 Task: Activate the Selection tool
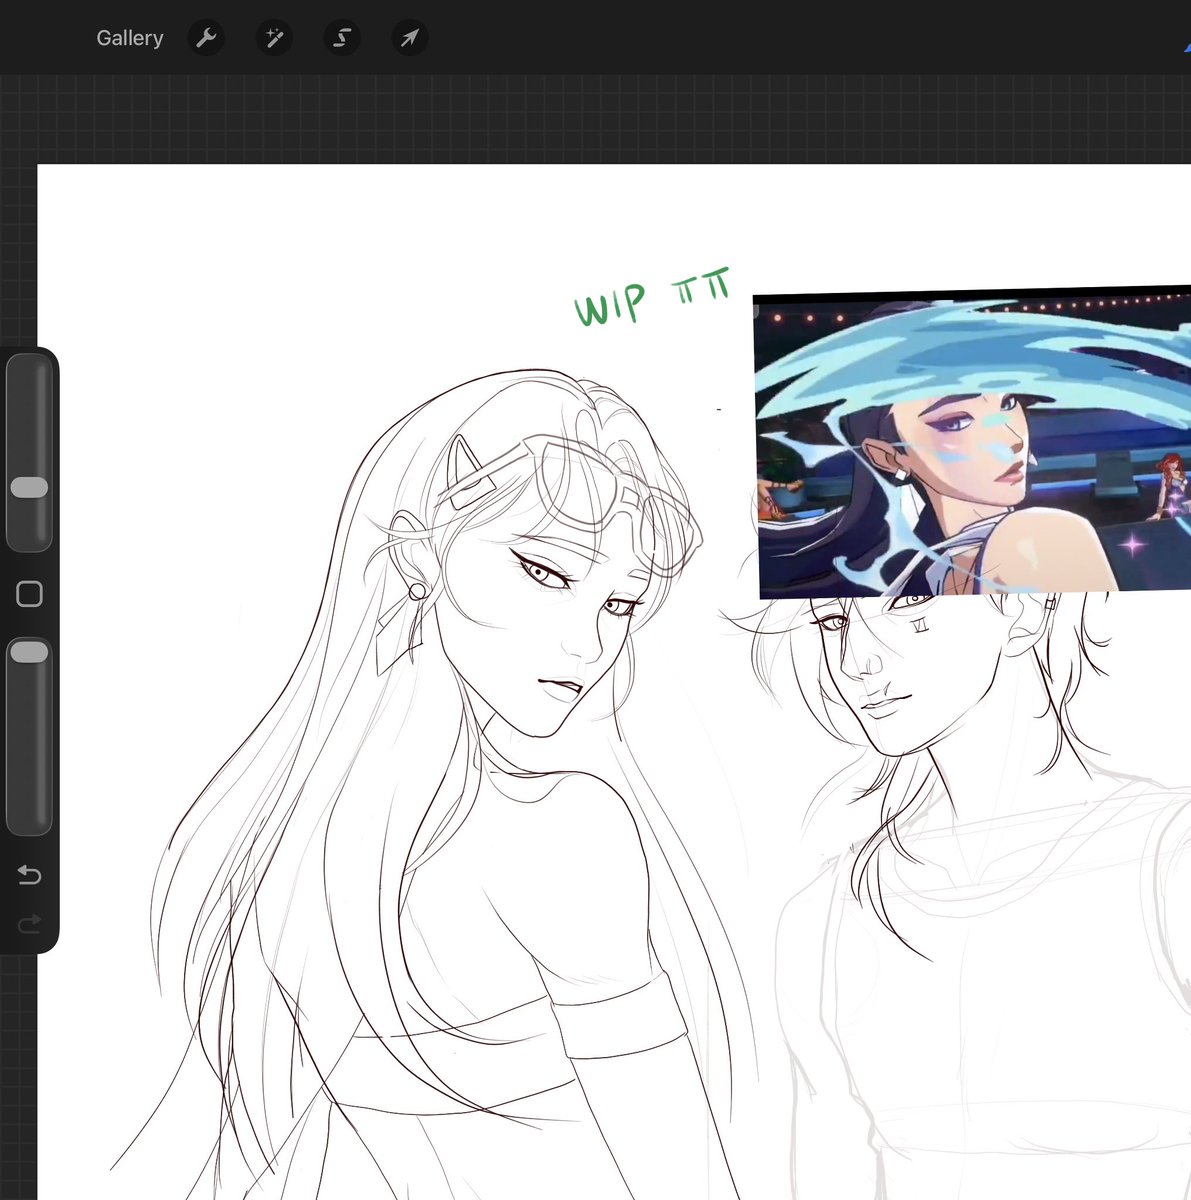(x=342, y=38)
